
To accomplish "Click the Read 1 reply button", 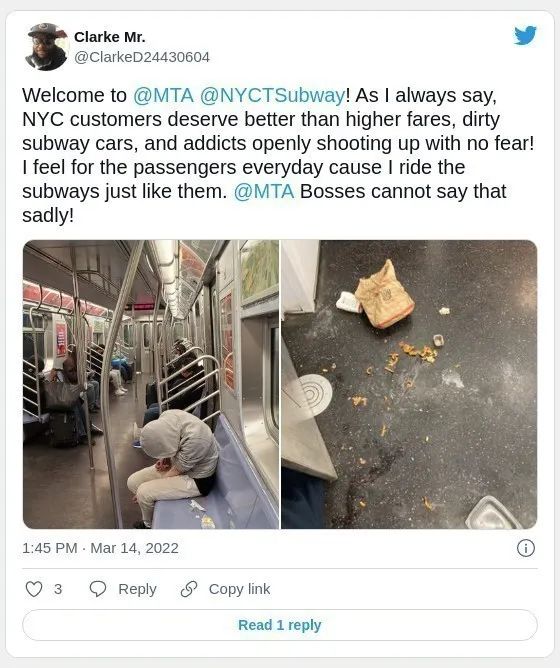I will (x=280, y=625).
